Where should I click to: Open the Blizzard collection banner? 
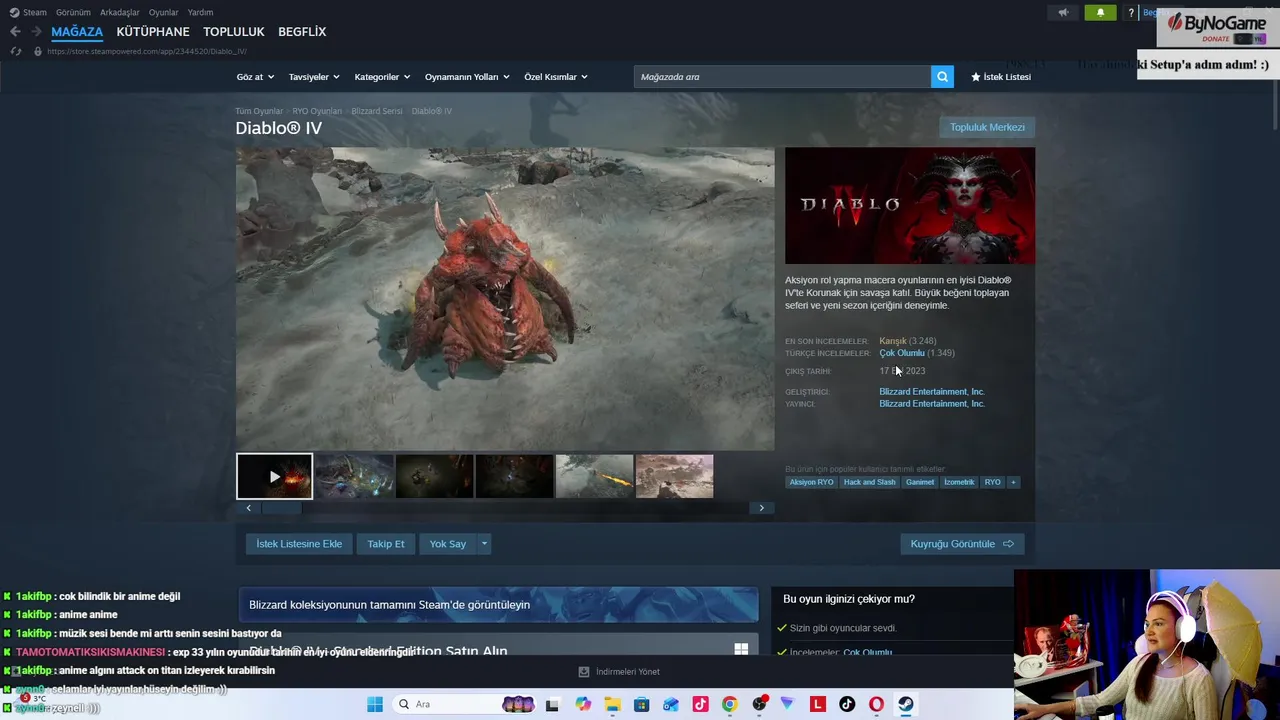point(498,605)
